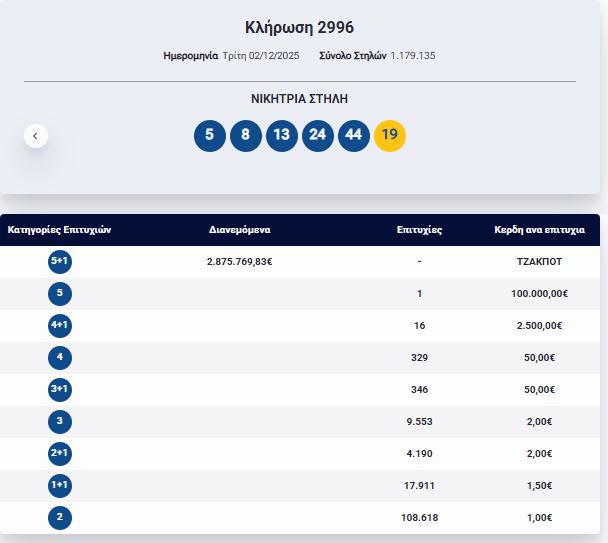Click the 4+1 category badge
Viewport: 608px width, 543px height.
[60, 325]
